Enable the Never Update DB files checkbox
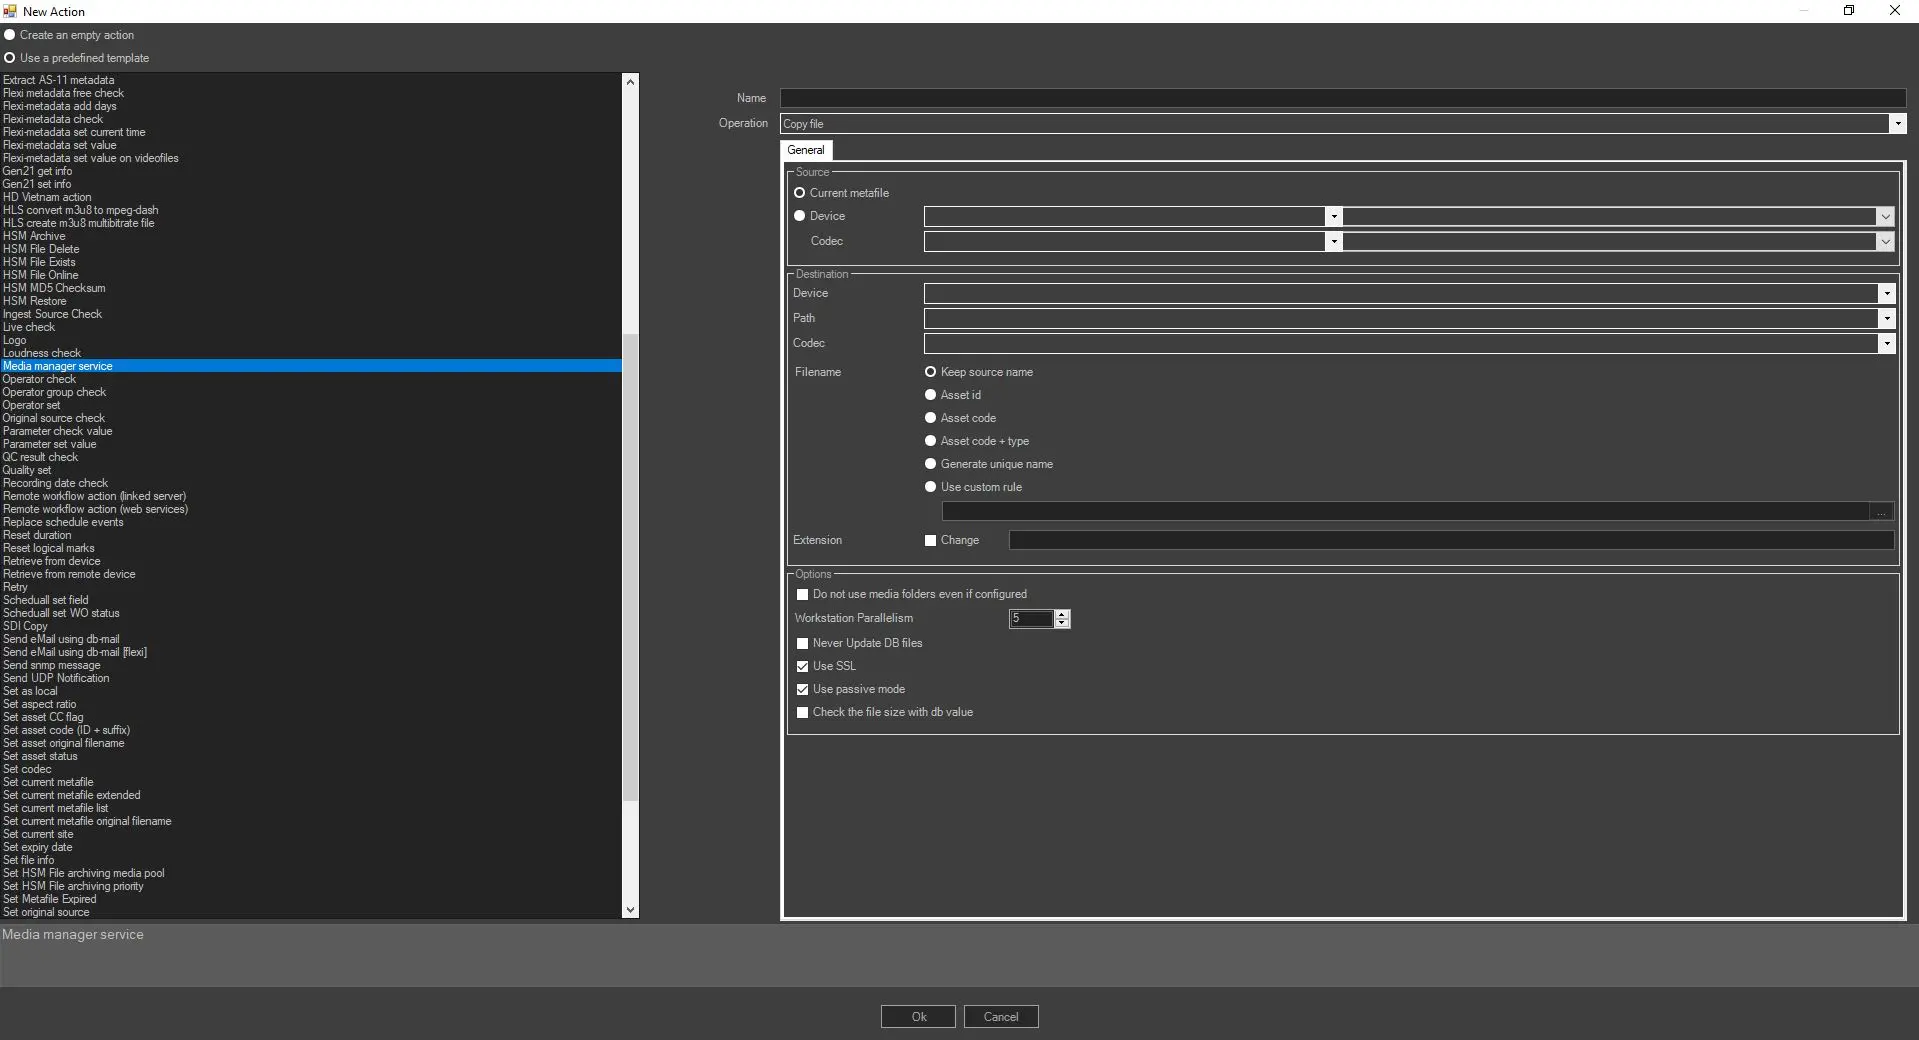This screenshot has width=1919, height=1040. [x=802, y=644]
